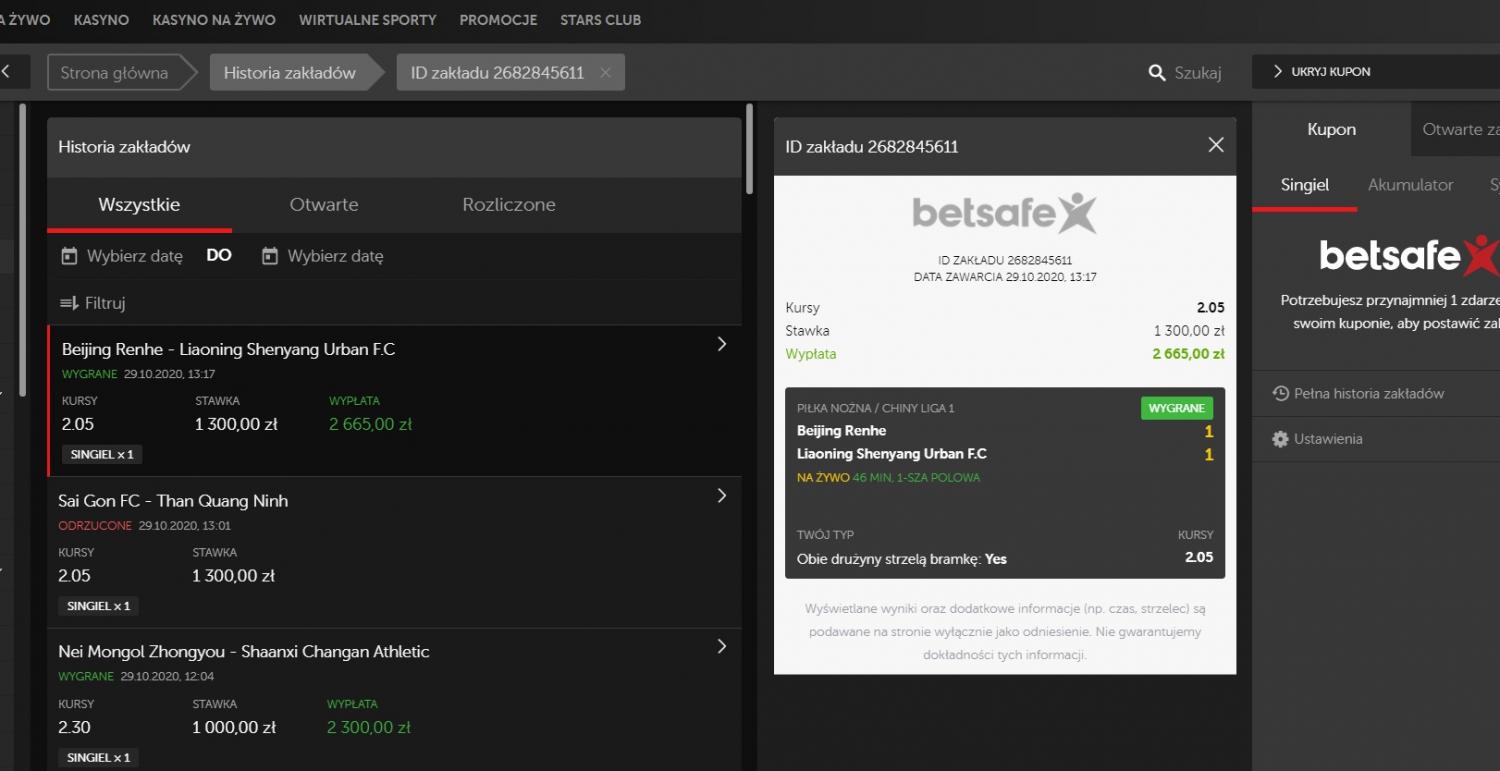Screen dimensions: 1500x771
Task: Switch to the Akumulator tab
Action: coord(1411,185)
